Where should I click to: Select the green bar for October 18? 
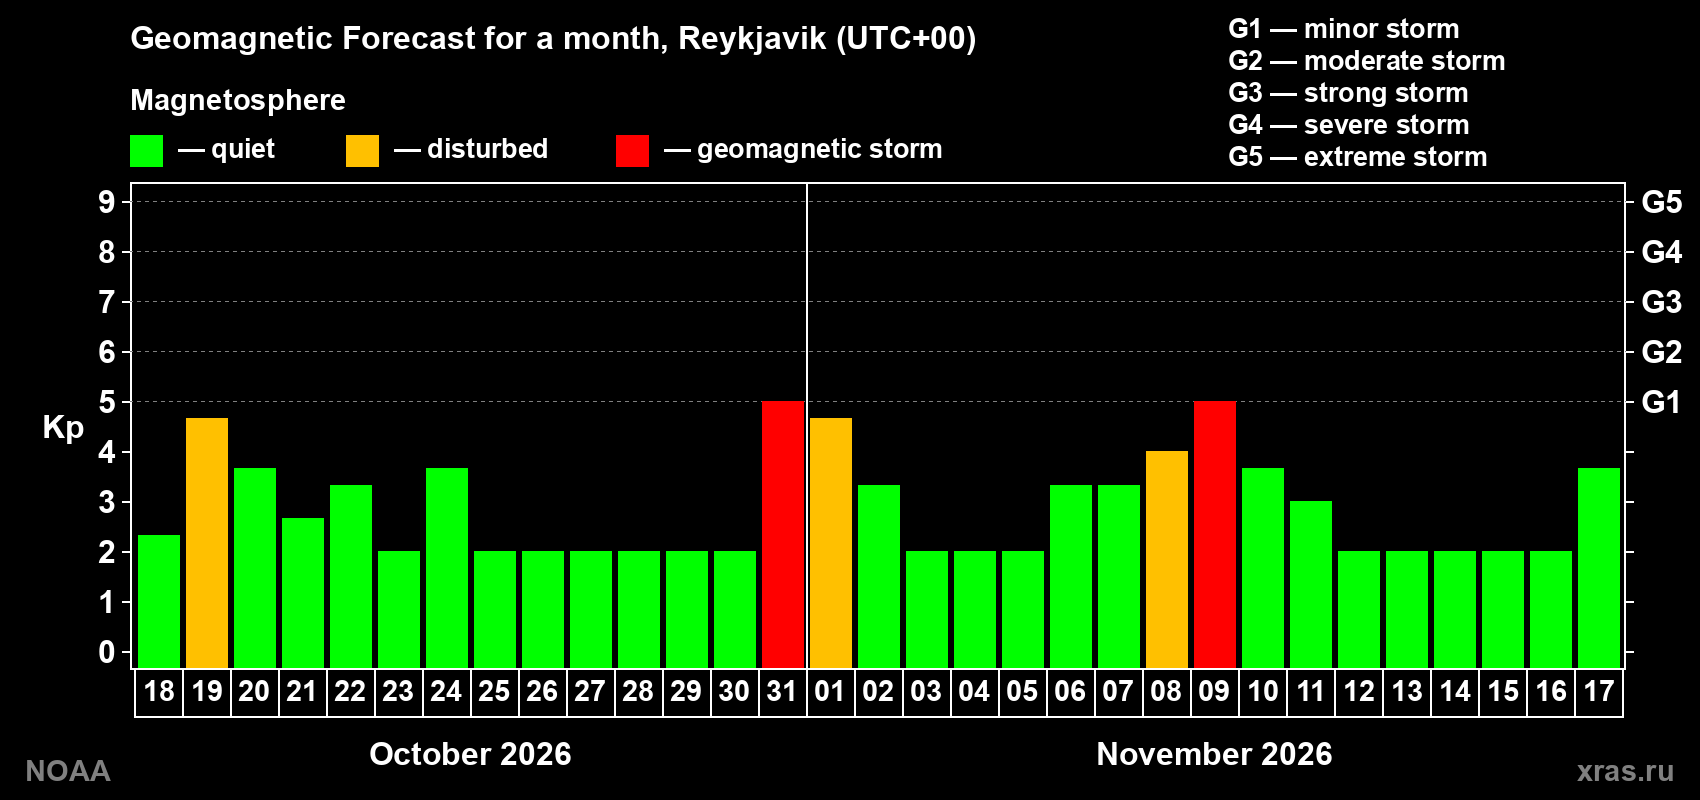159,602
